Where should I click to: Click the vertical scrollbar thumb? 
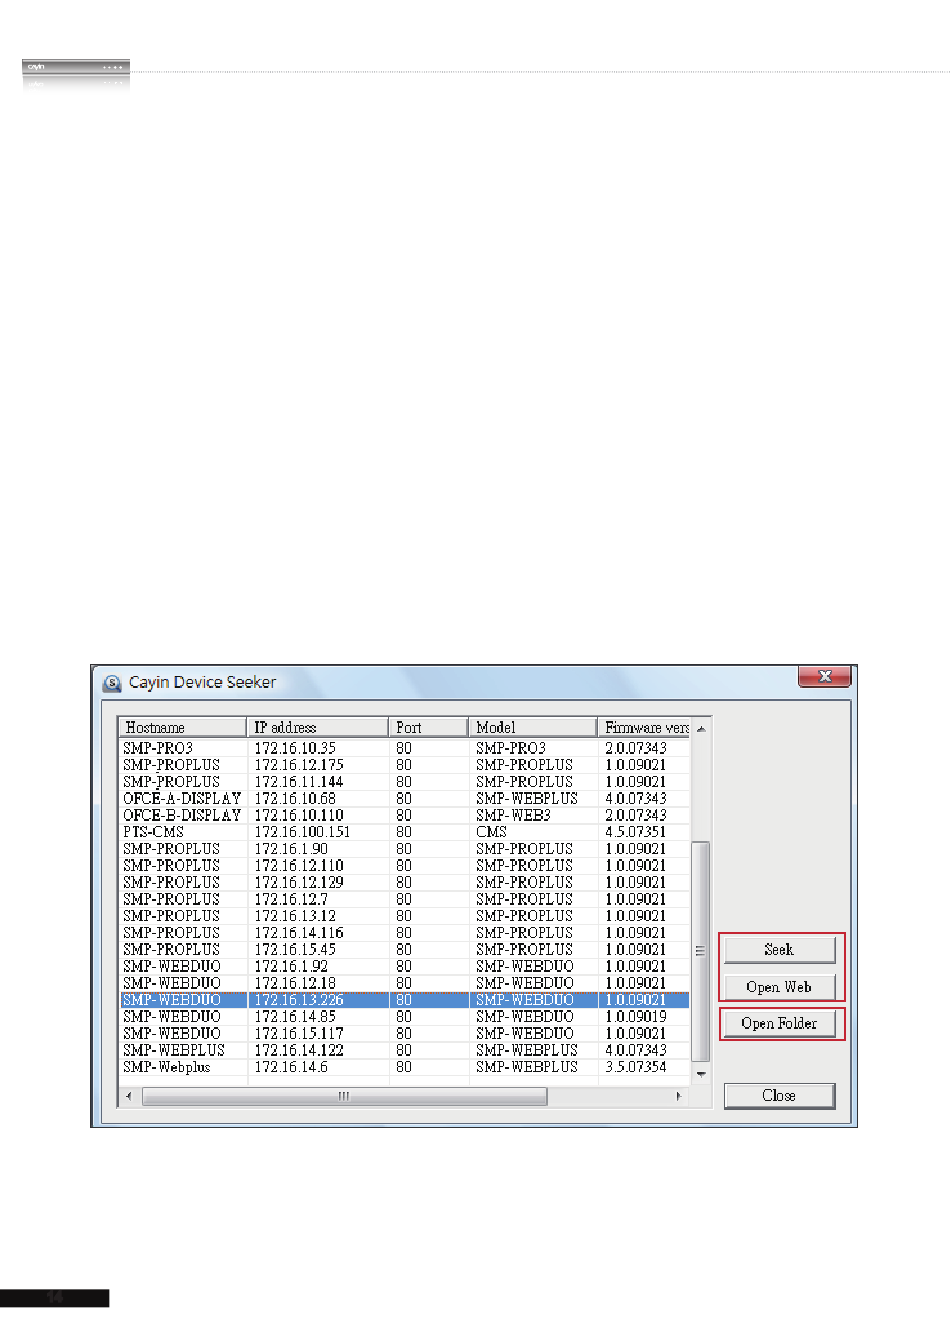(x=701, y=951)
